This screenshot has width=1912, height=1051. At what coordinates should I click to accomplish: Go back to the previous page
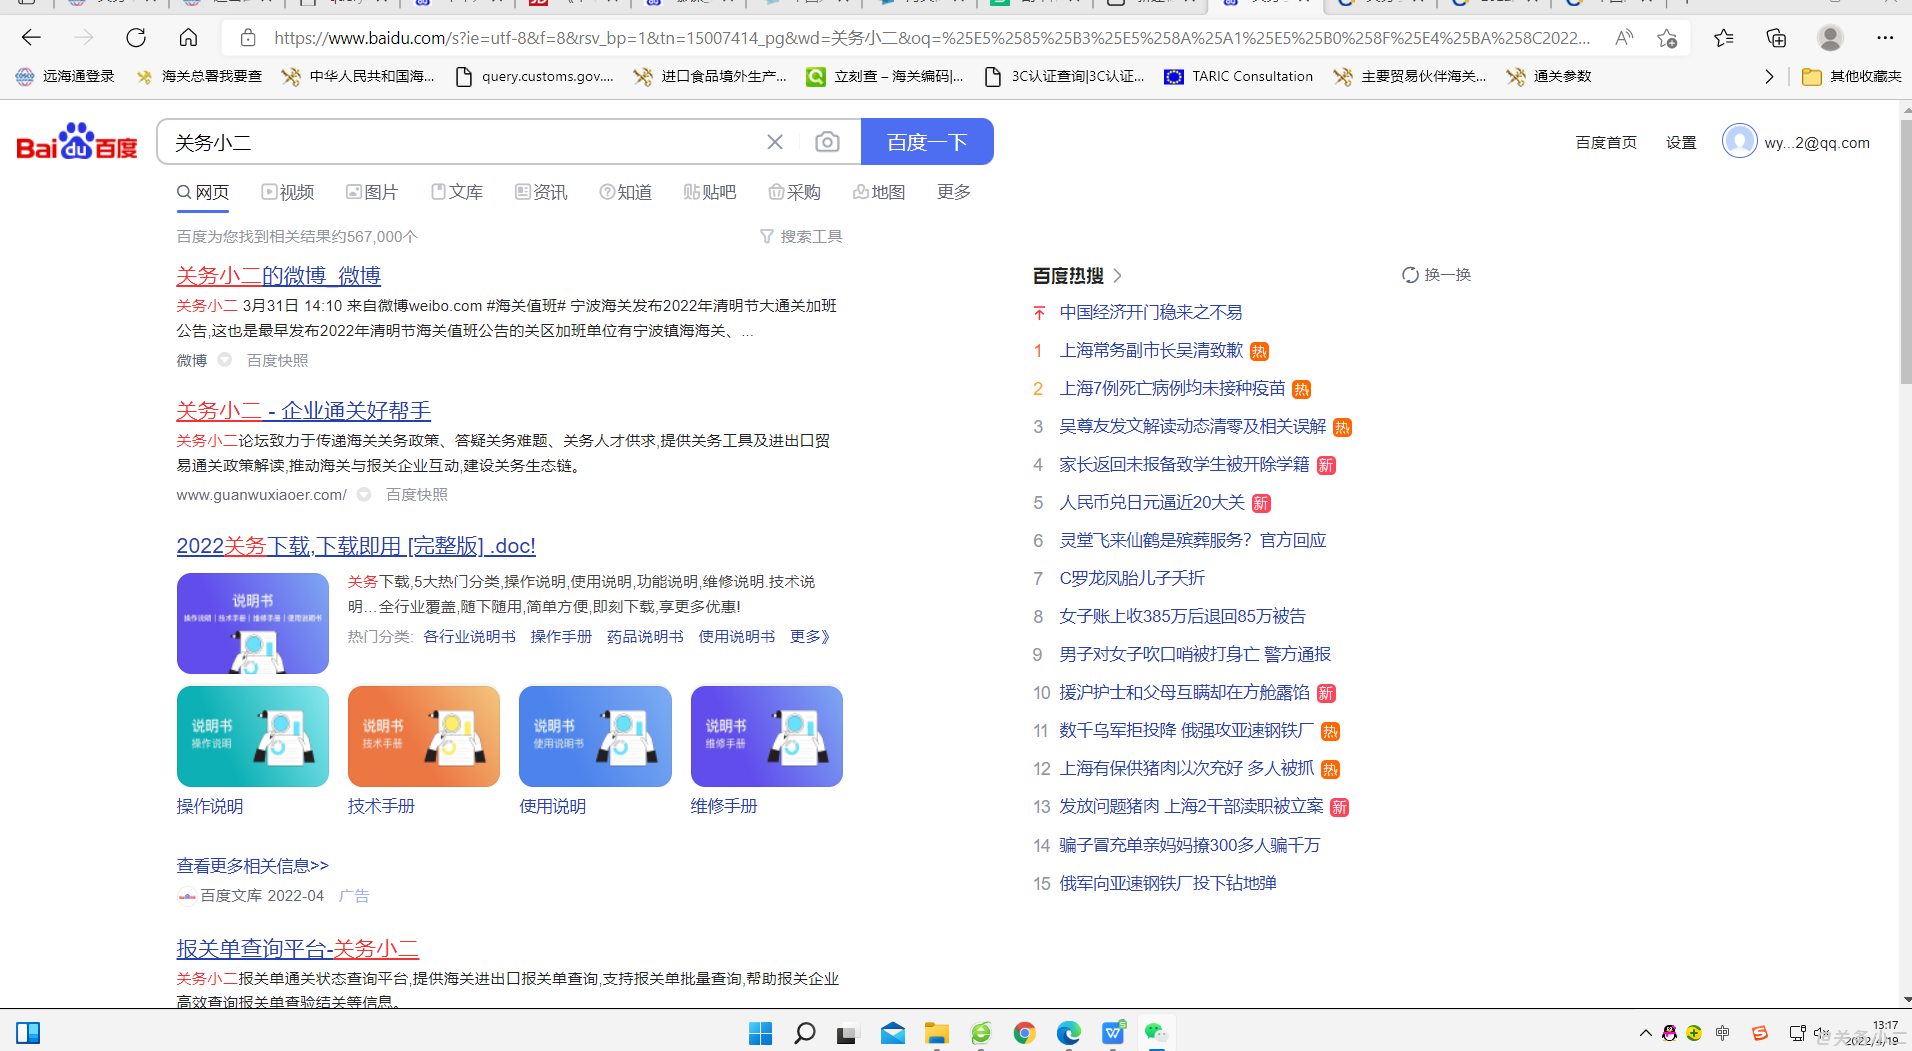pyautogui.click(x=31, y=38)
